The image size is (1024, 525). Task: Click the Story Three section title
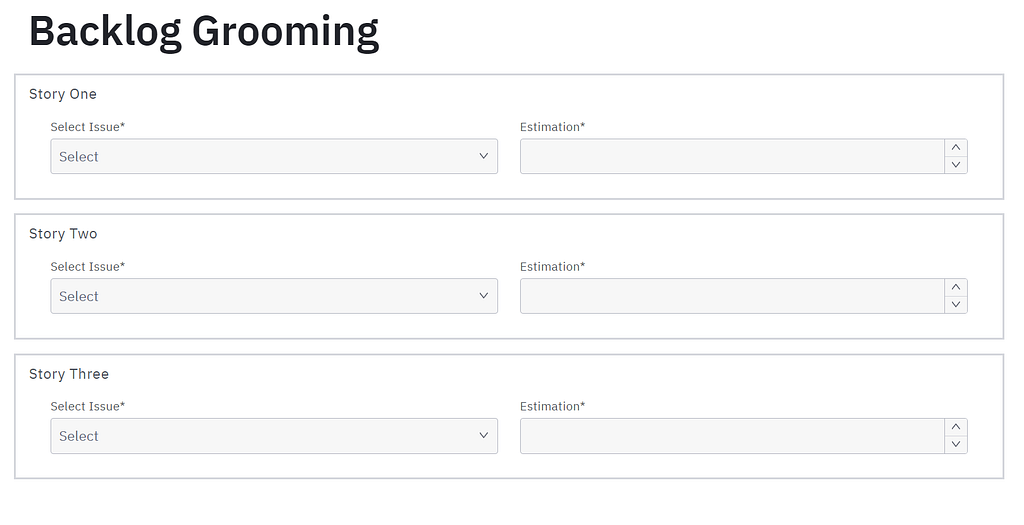coord(69,374)
